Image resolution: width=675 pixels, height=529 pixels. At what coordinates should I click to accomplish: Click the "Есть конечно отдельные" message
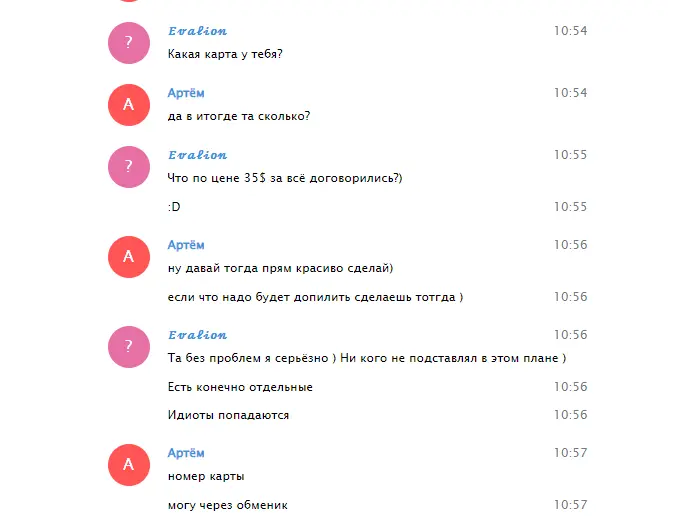click(x=240, y=387)
